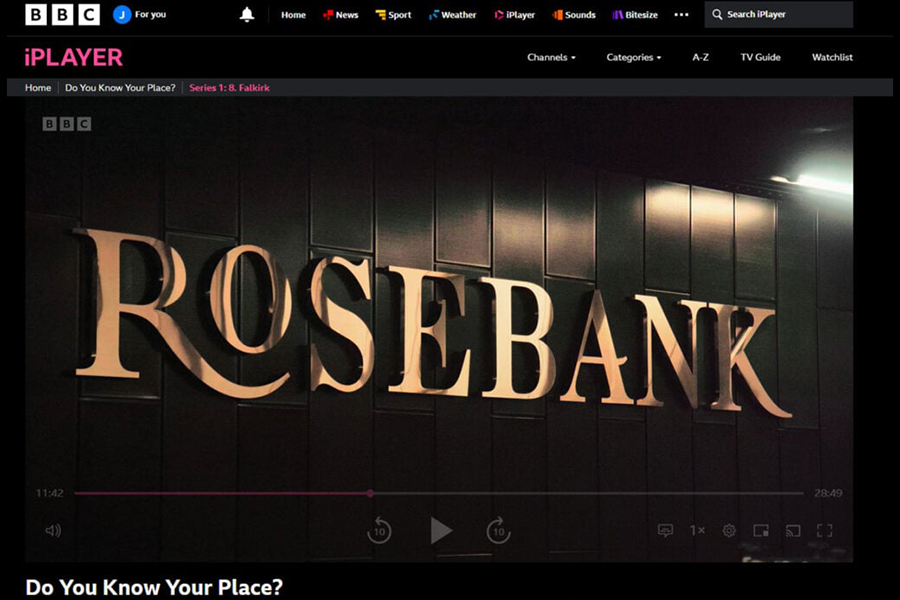Expand the Channels dropdown
Image resolution: width=900 pixels, height=600 pixels.
tap(551, 57)
